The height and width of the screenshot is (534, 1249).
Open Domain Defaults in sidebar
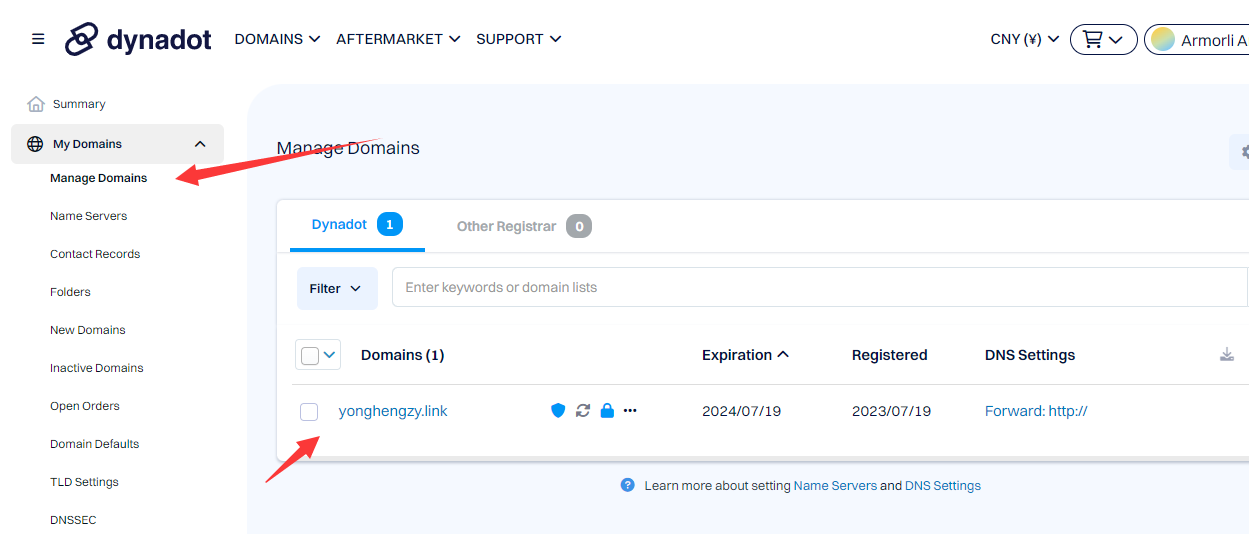(95, 444)
